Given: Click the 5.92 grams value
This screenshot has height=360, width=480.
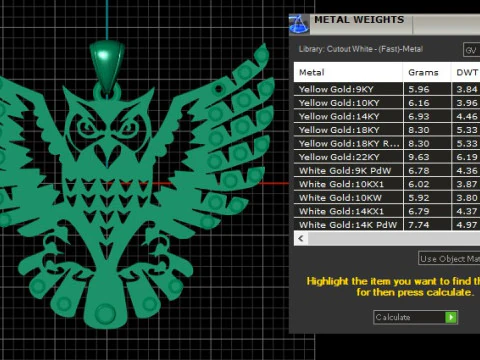Looking at the screenshot, I should pos(419,198).
